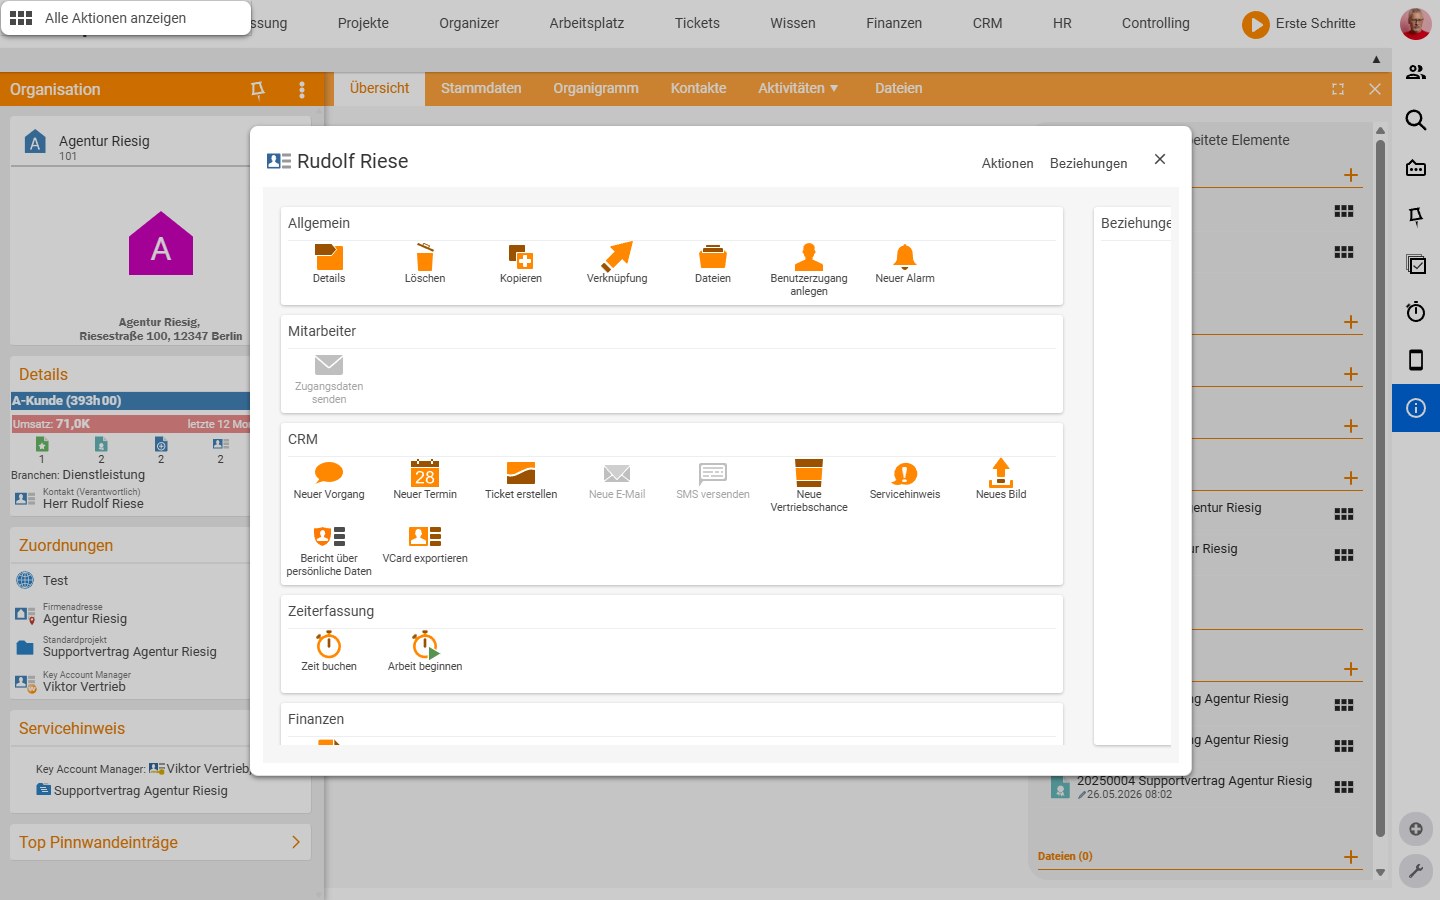
Task: Open the Kontakte tab
Action: tap(698, 88)
